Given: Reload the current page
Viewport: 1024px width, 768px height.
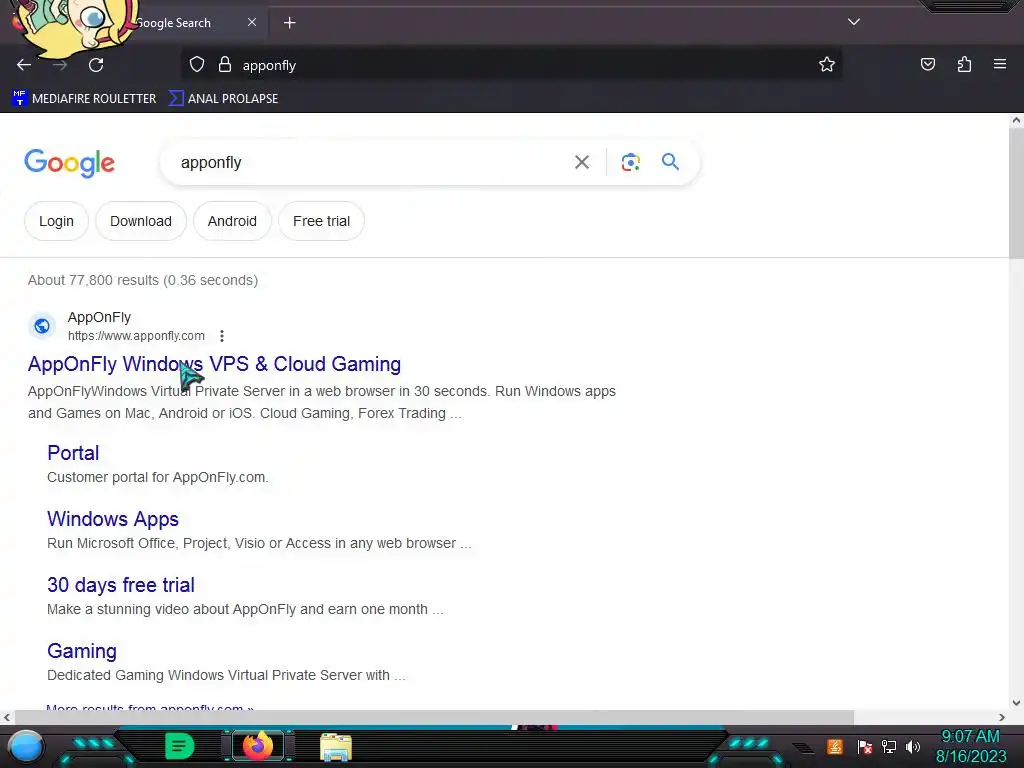Looking at the screenshot, I should click(96, 65).
